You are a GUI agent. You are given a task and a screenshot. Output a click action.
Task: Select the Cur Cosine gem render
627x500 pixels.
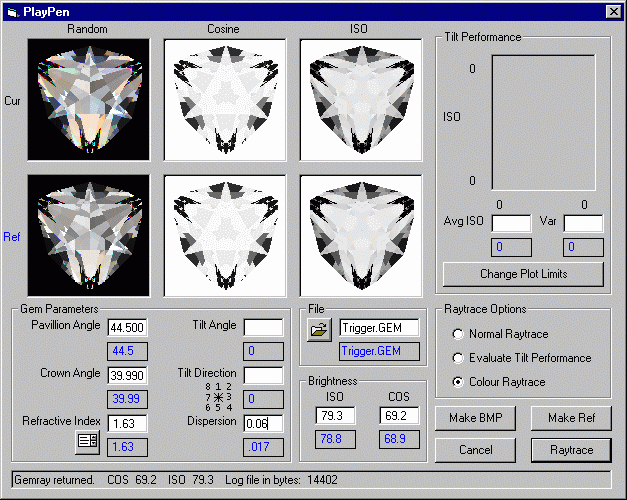point(225,100)
